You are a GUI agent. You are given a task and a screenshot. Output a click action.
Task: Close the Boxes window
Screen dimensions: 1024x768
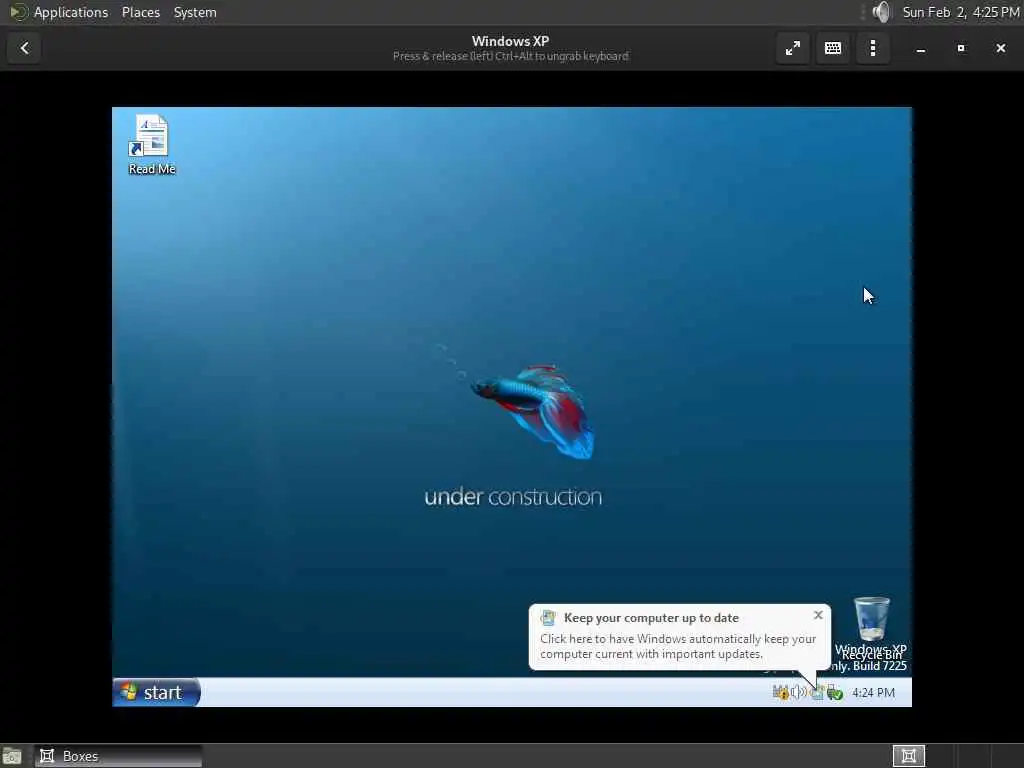(1000, 48)
